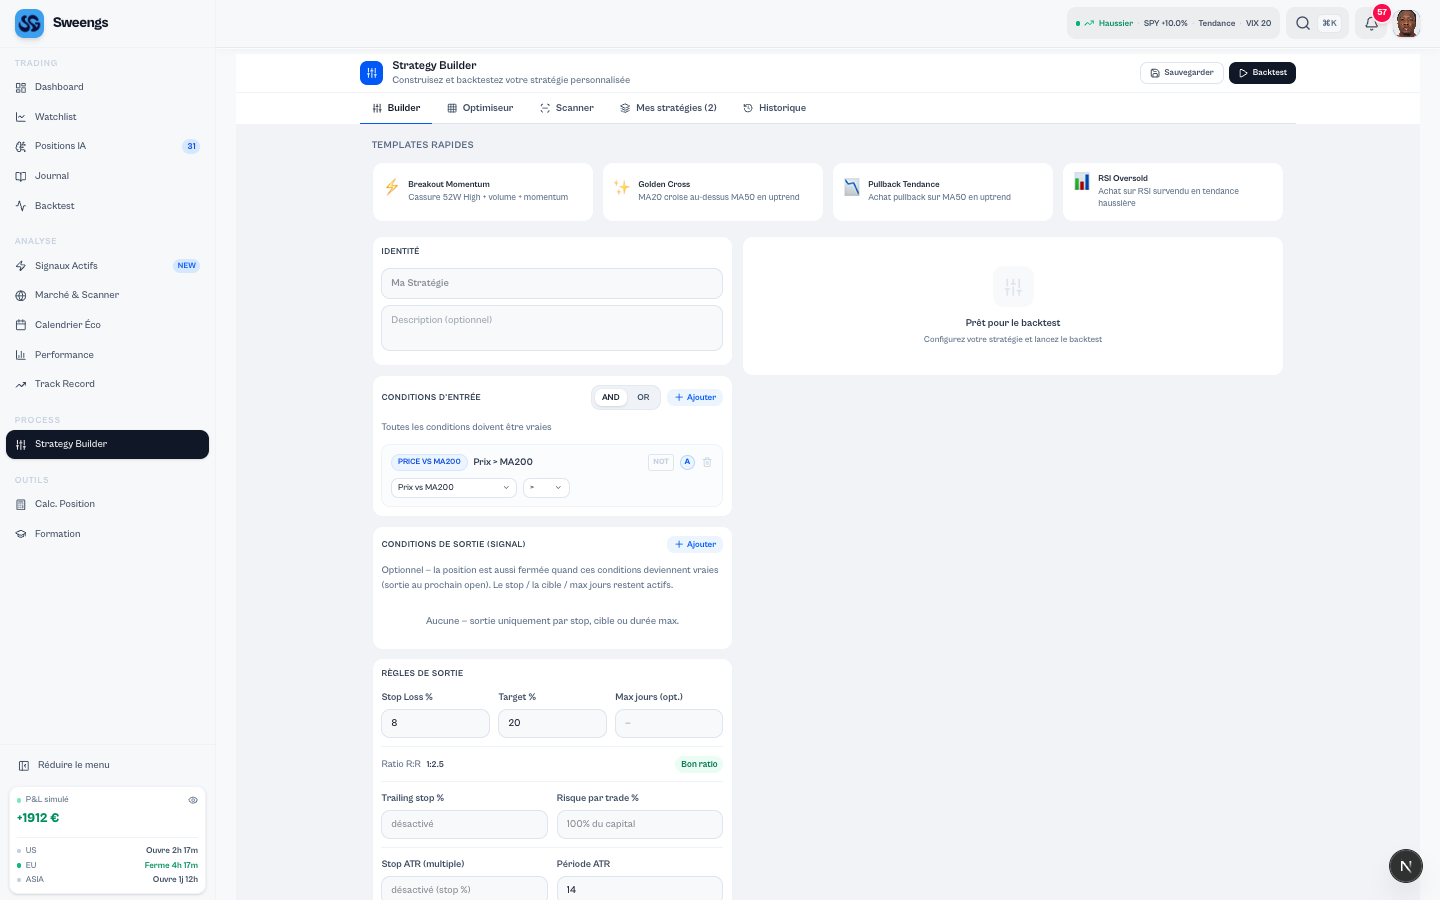The width and height of the screenshot is (1440, 900).
Task: Click the Stop Loss % field
Action: [435, 723]
